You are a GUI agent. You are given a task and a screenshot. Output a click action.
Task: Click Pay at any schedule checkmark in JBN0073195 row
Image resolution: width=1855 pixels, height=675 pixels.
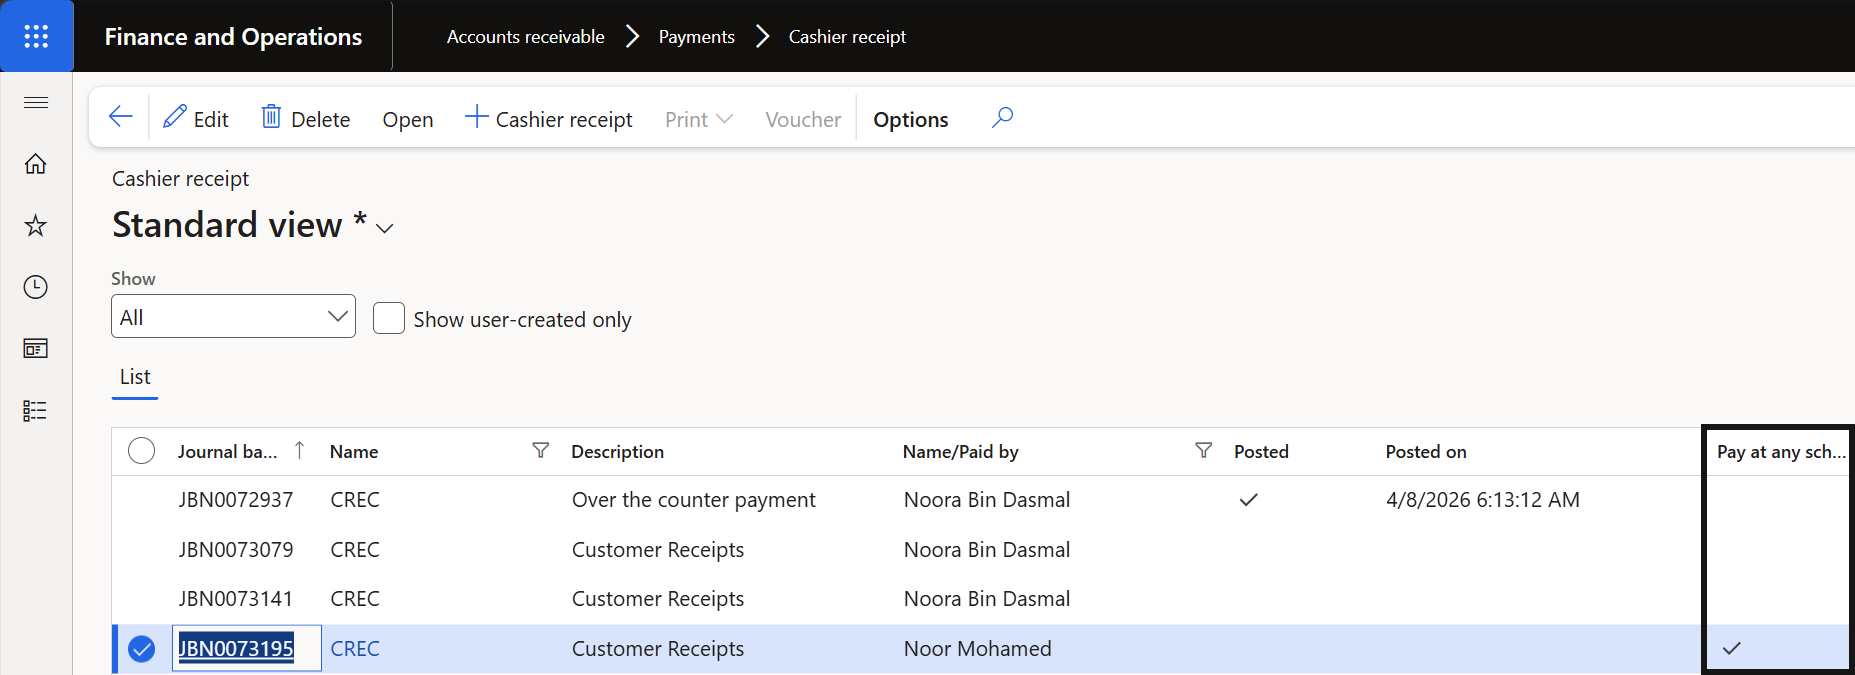tap(1732, 649)
